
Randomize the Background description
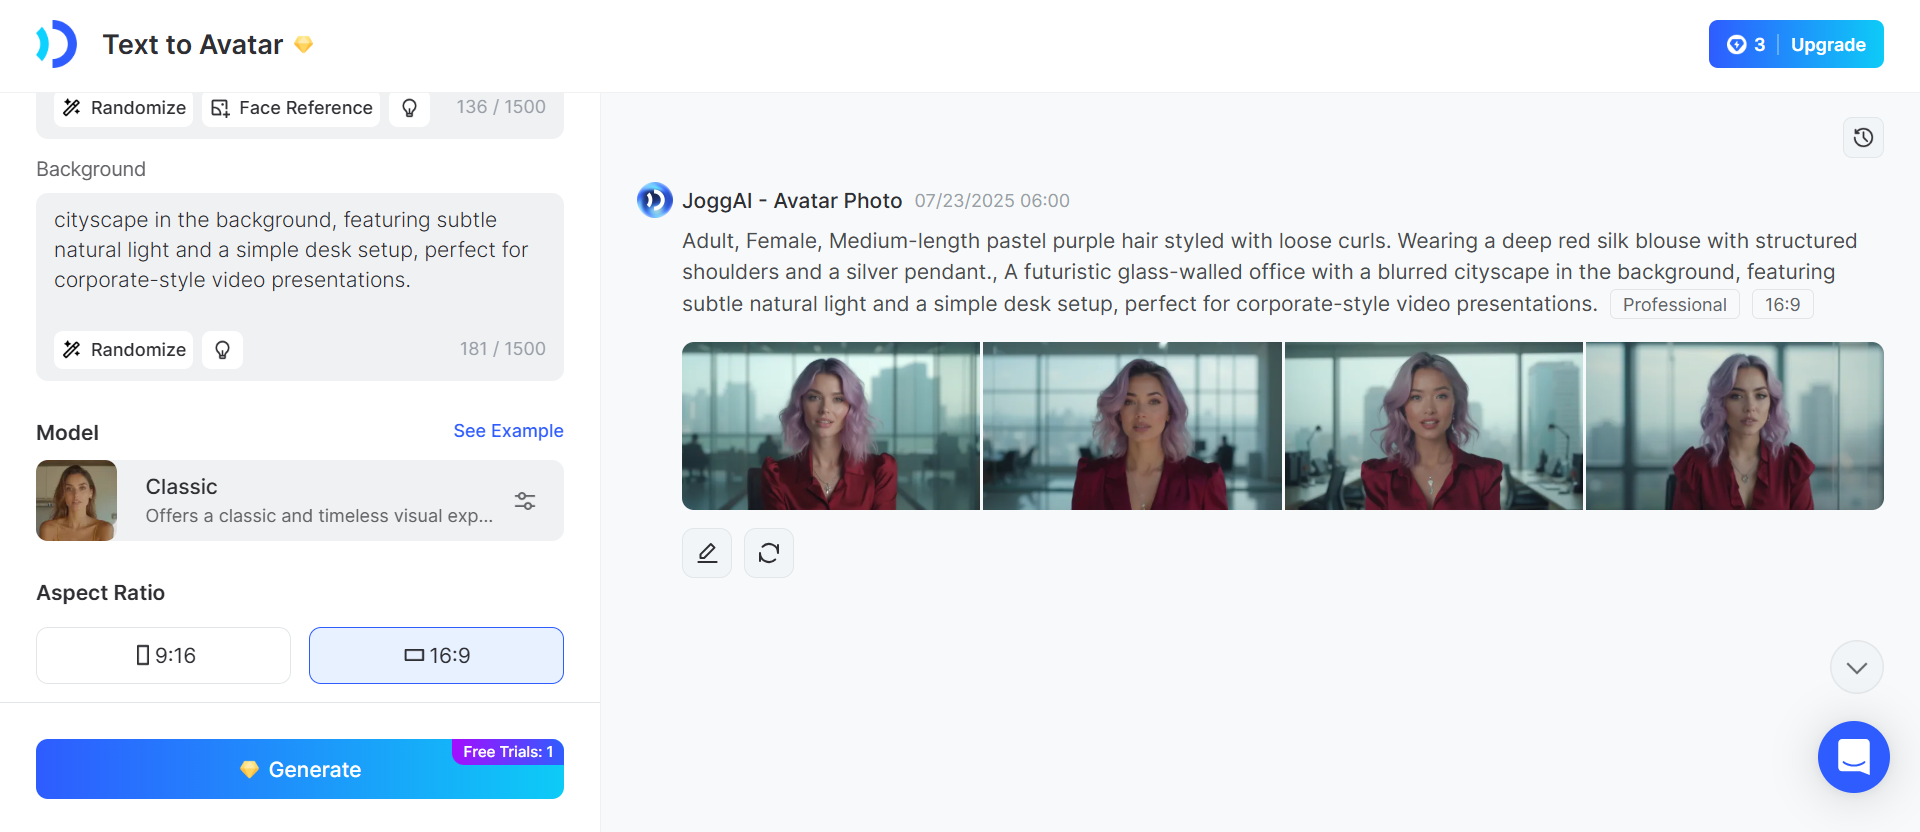124,350
